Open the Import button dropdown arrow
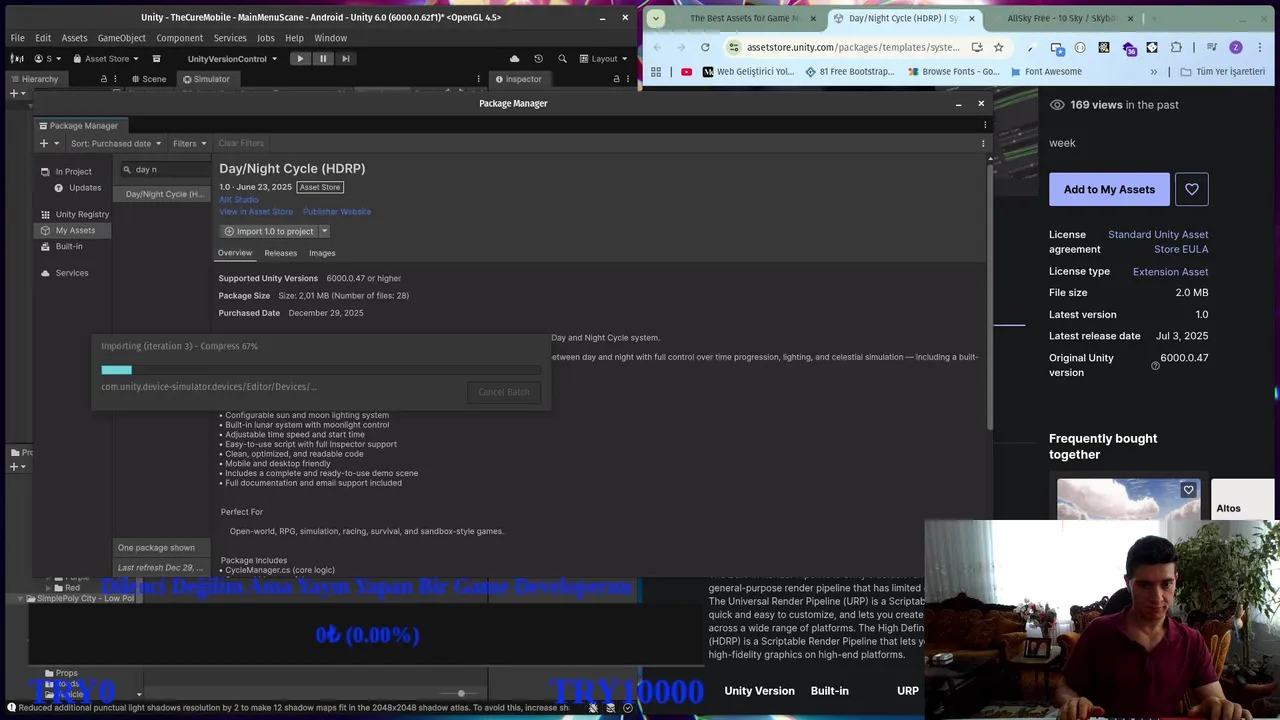 point(324,231)
